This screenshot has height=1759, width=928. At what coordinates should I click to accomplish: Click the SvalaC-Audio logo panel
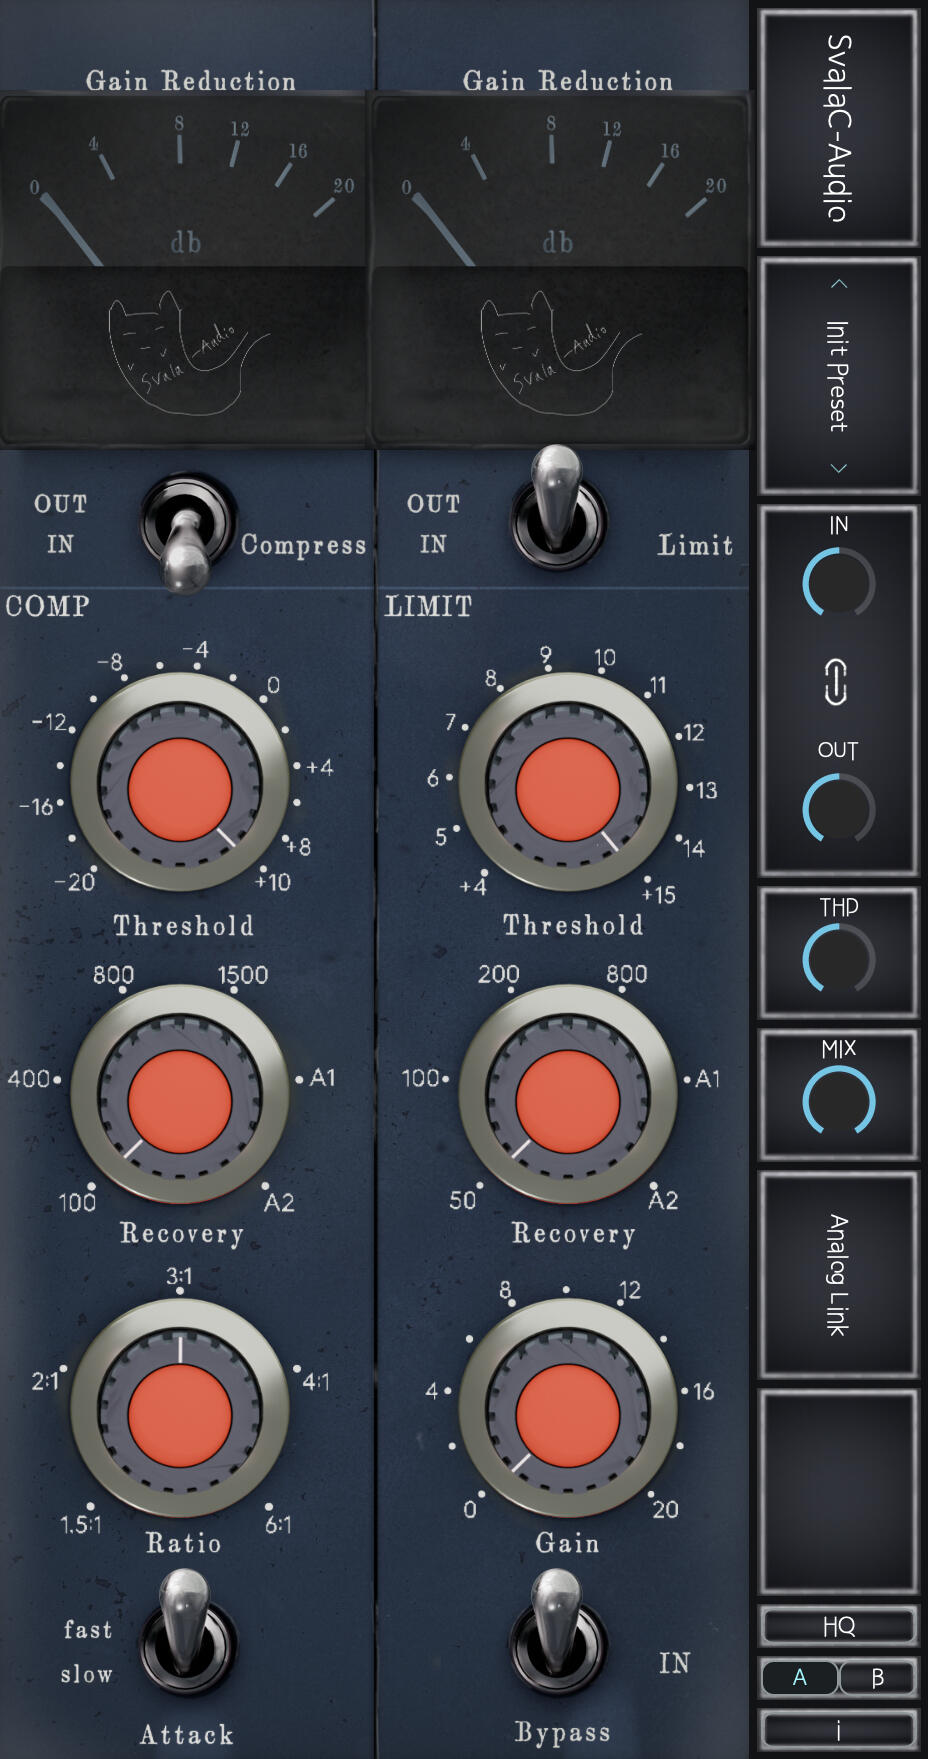(838, 127)
